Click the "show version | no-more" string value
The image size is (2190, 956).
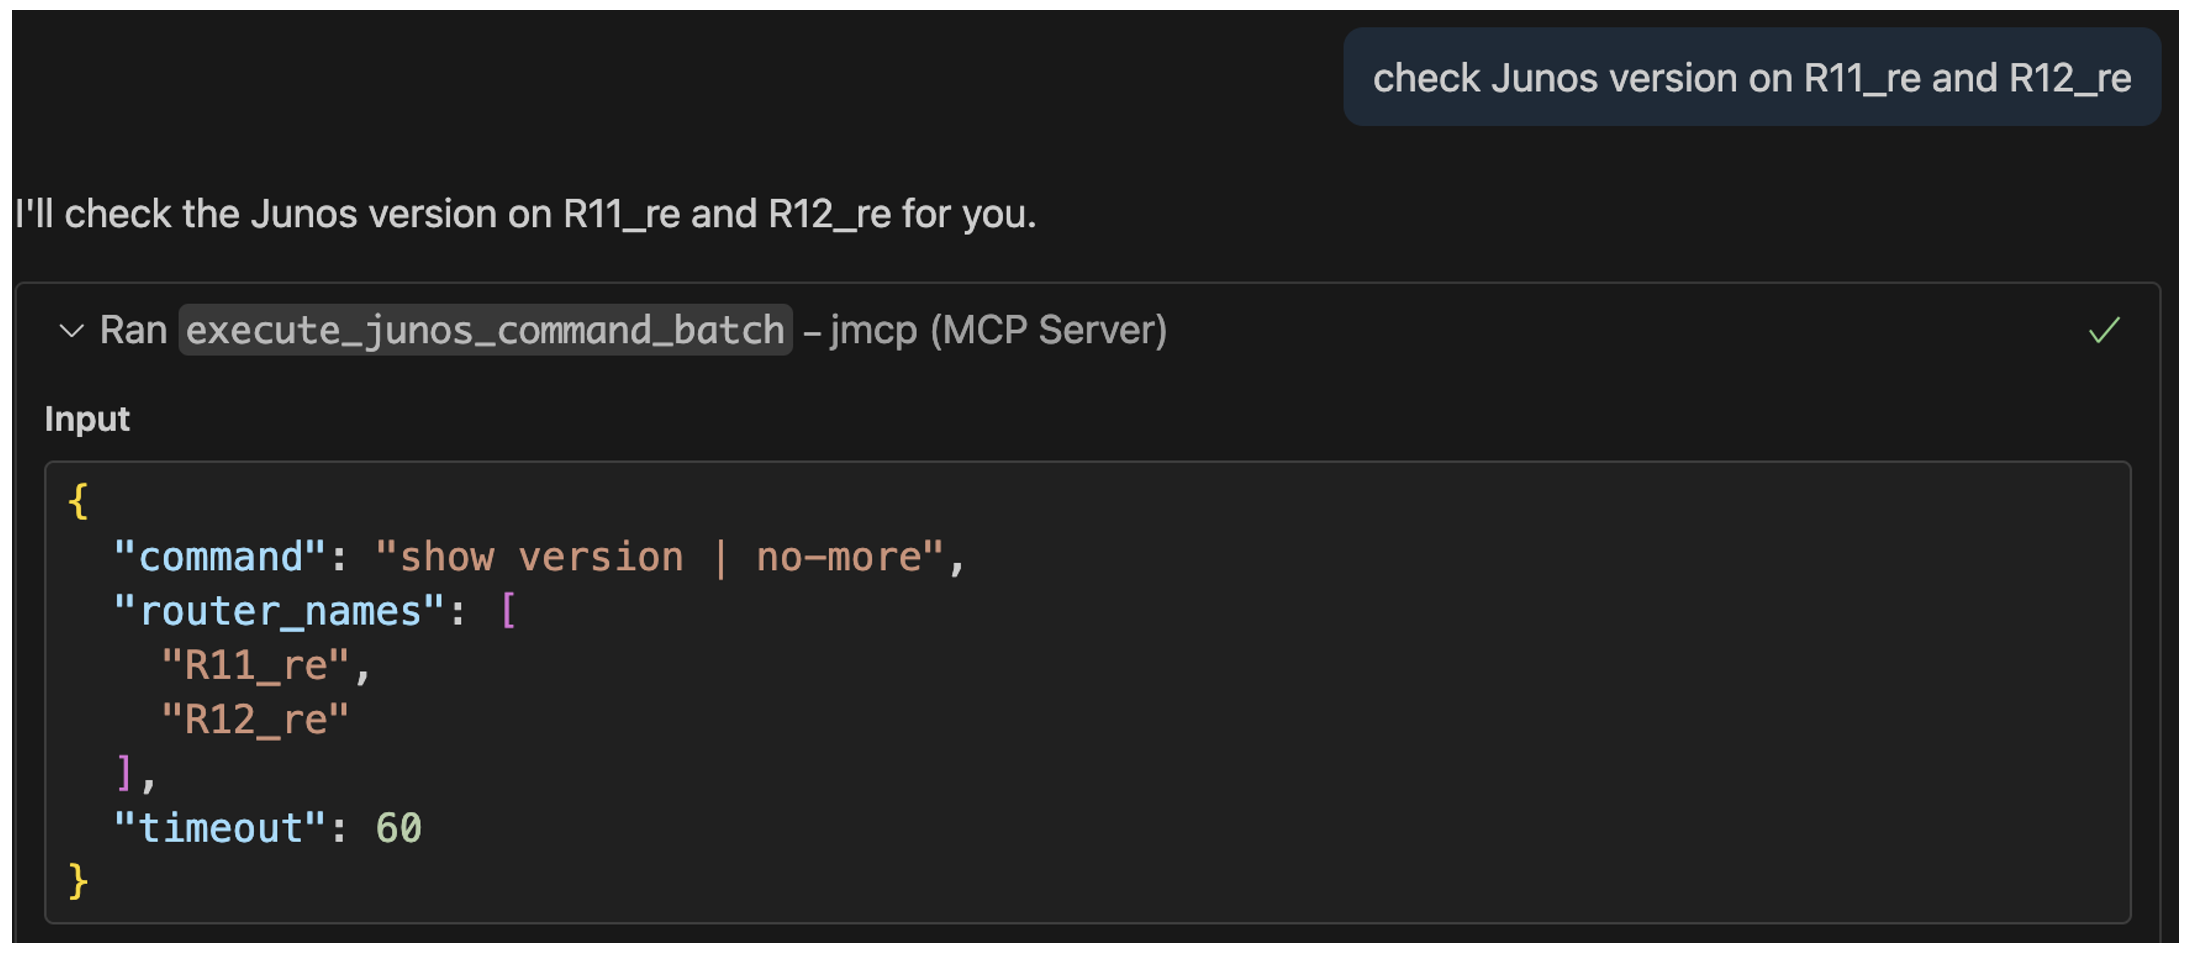pos(659,557)
